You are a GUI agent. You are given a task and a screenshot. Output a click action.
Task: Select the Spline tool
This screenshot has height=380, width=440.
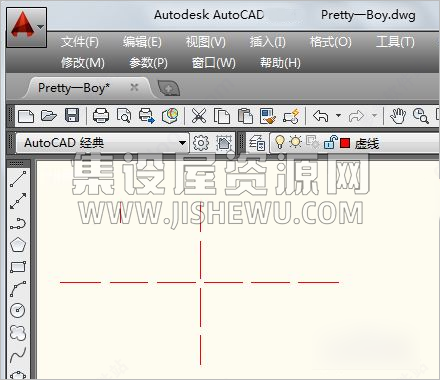coord(18,355)
